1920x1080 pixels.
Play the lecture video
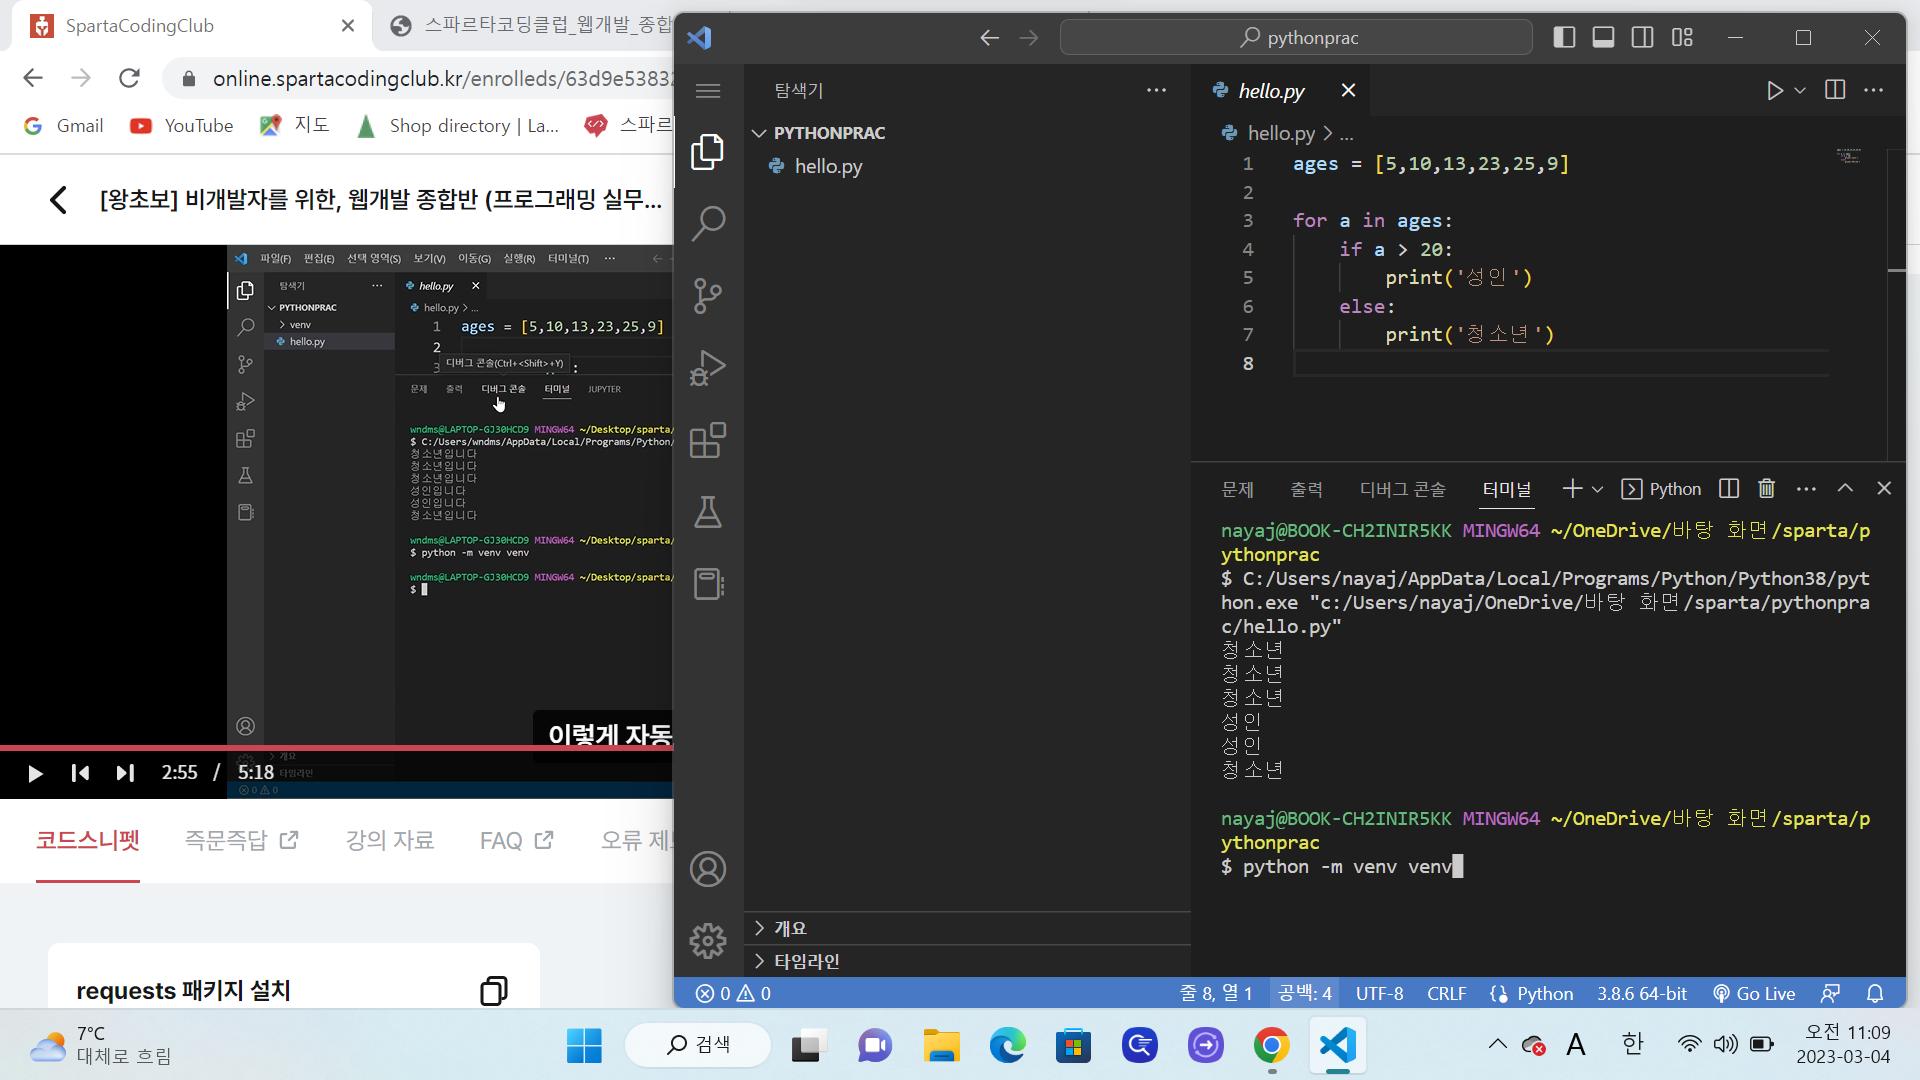(35, 773)
